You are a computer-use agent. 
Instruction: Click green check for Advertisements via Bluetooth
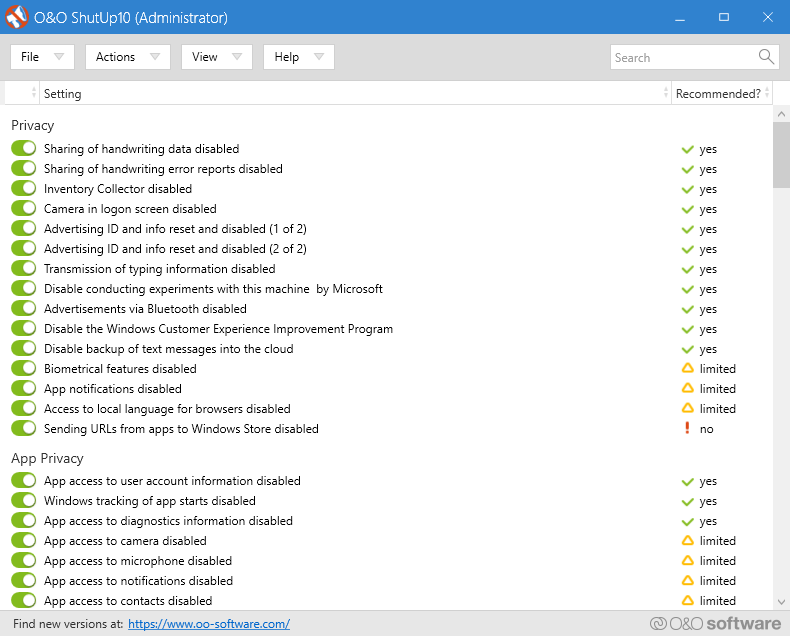(687, 310)
